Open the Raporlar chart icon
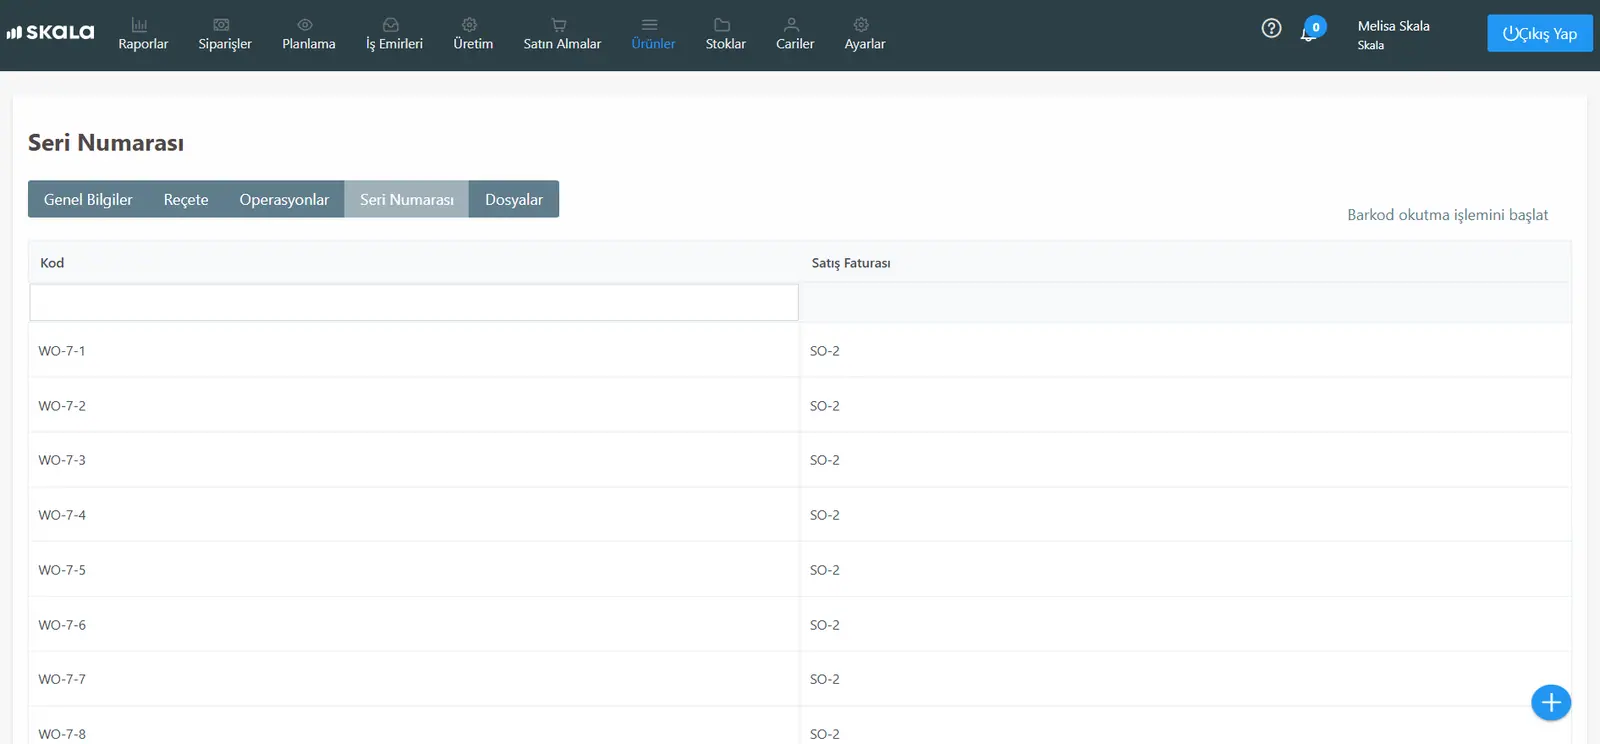 pos(139,25)
